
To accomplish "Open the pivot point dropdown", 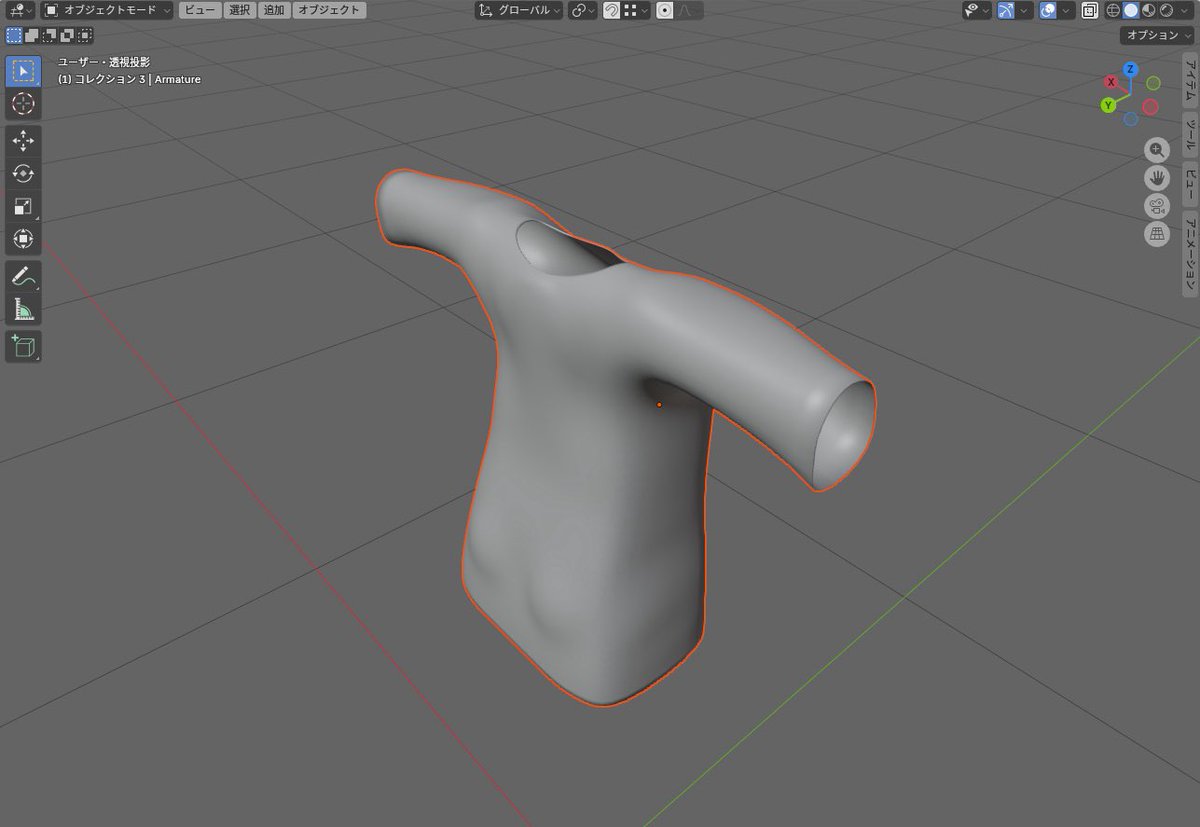I will pos(583,10).
